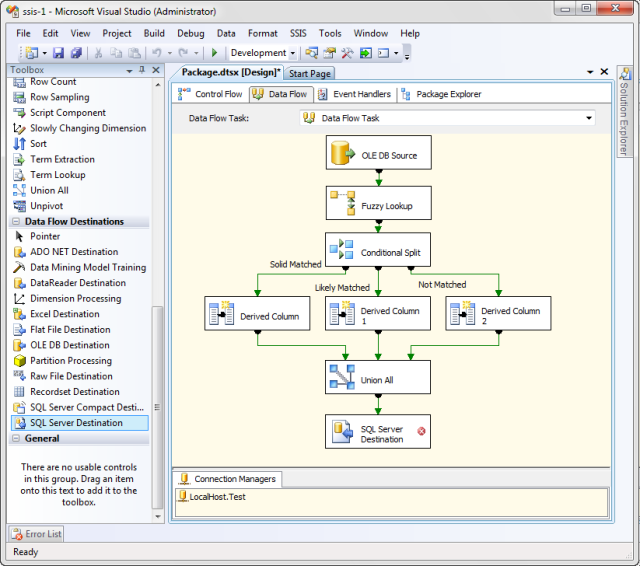This screenshot has width=640, height=566.
Task: Open the Format menu
Action: coord(262,33)
